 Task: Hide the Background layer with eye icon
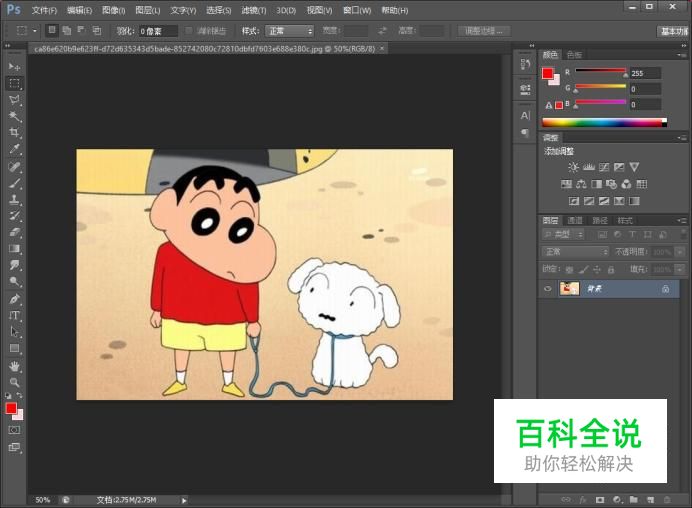pos(548,289)
